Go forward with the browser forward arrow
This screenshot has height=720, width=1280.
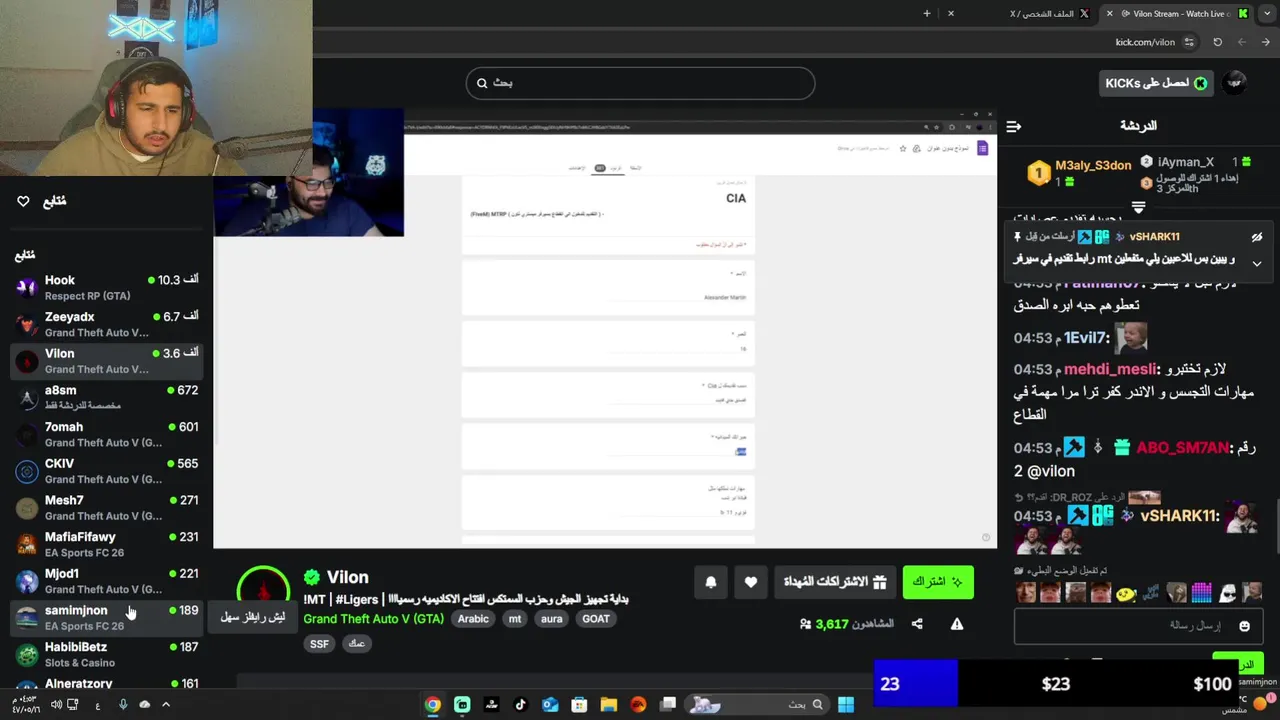(x=1242, y=42)
